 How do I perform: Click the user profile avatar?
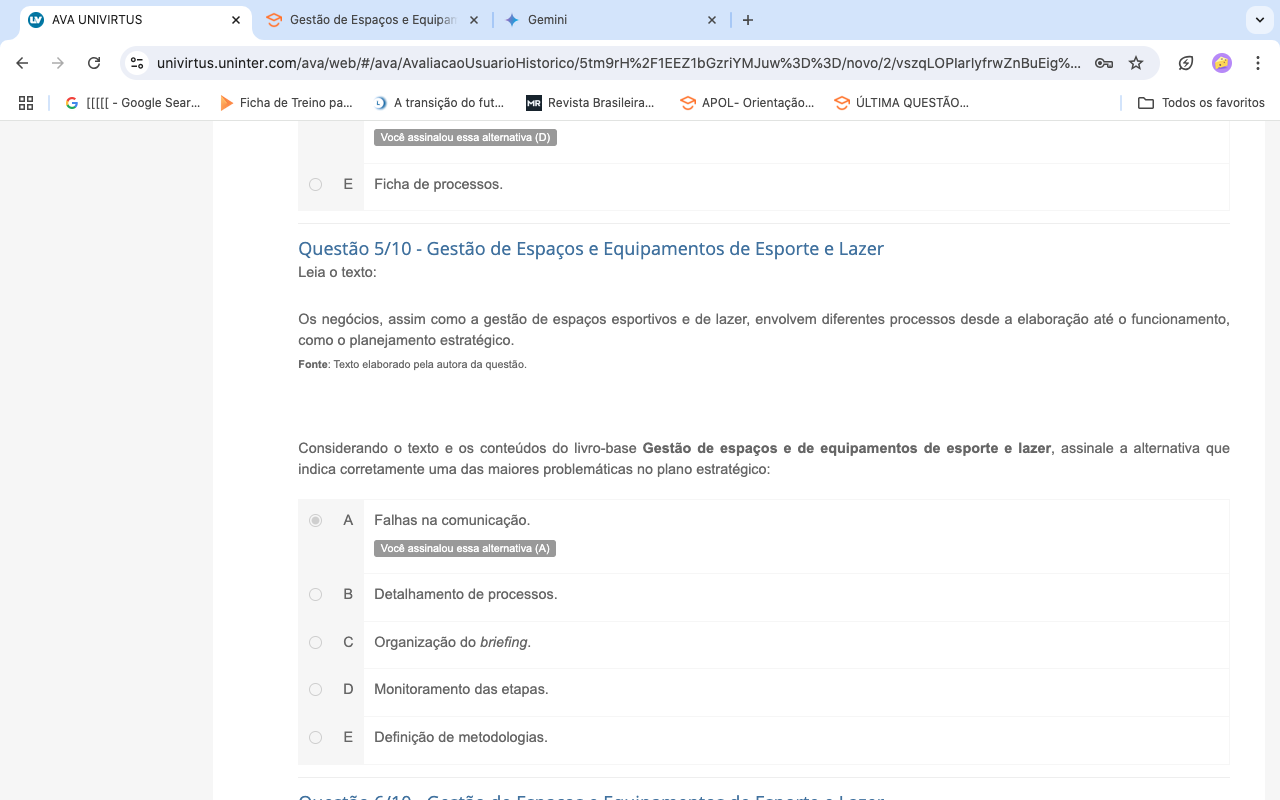(x=1221, y=63)
